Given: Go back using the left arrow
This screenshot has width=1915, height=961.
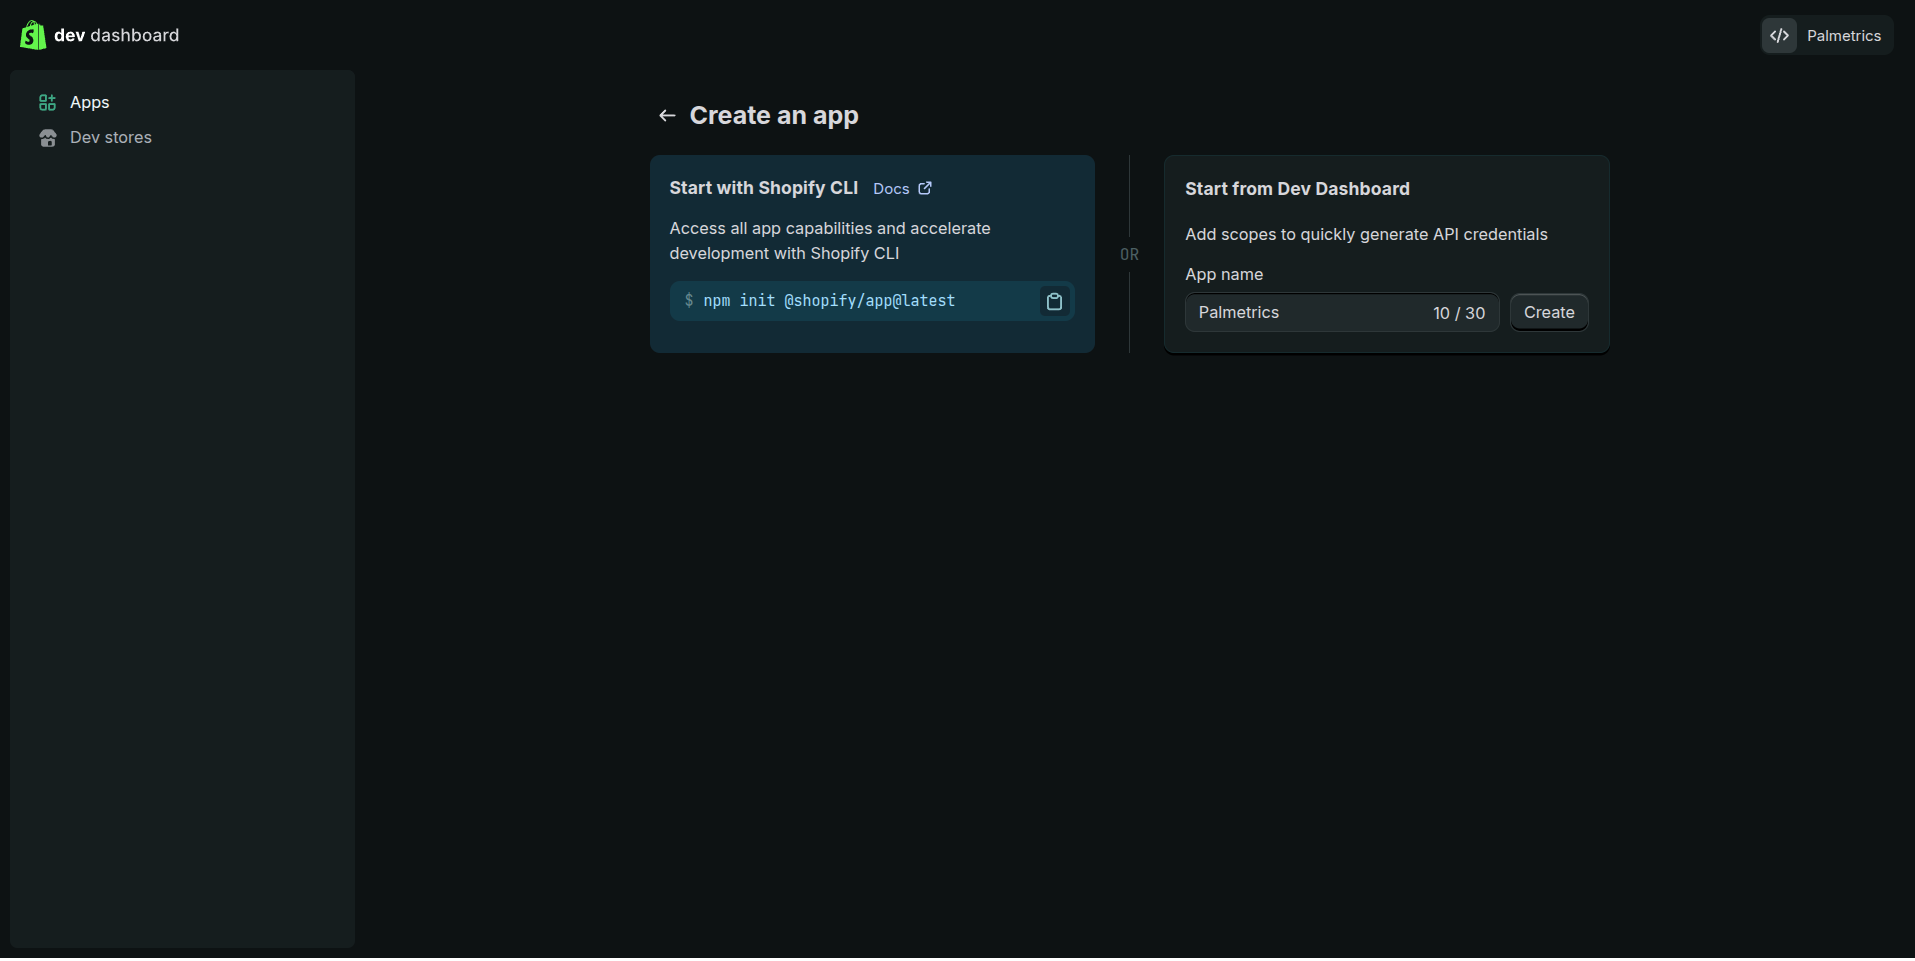Looking at the screenshot, I should 667,116.
